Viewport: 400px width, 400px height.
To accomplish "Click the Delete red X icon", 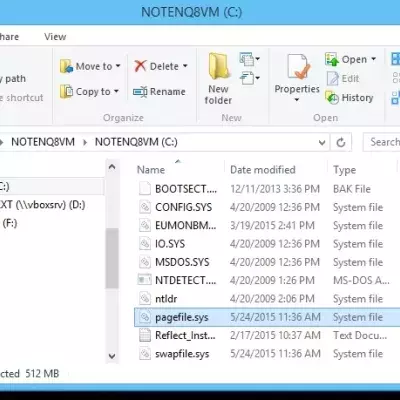I will point(140,66).
